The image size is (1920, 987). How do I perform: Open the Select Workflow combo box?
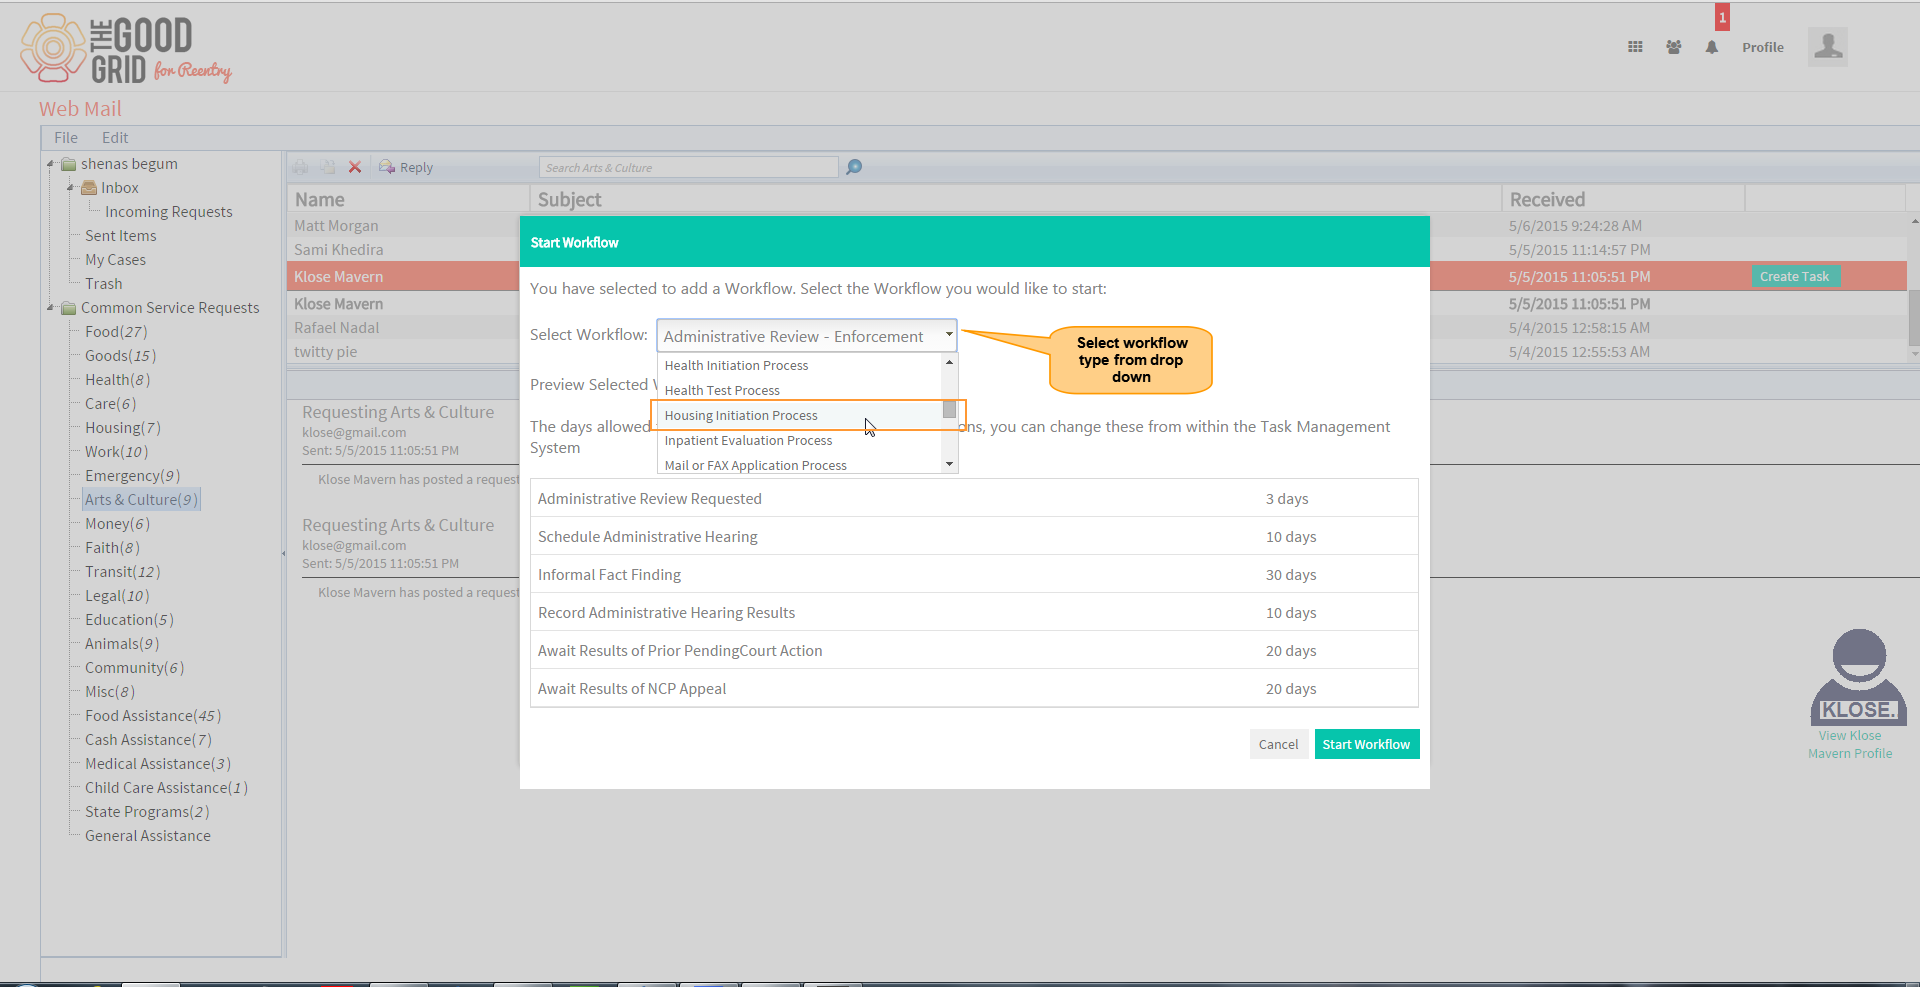tap(807, 336)
